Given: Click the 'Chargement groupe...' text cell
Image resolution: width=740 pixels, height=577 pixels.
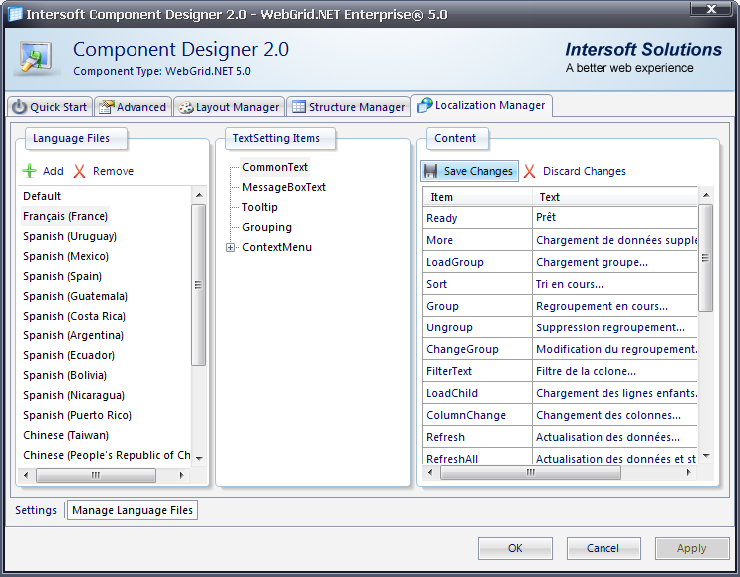Looking at the screenshot, I should coord(615,262).
